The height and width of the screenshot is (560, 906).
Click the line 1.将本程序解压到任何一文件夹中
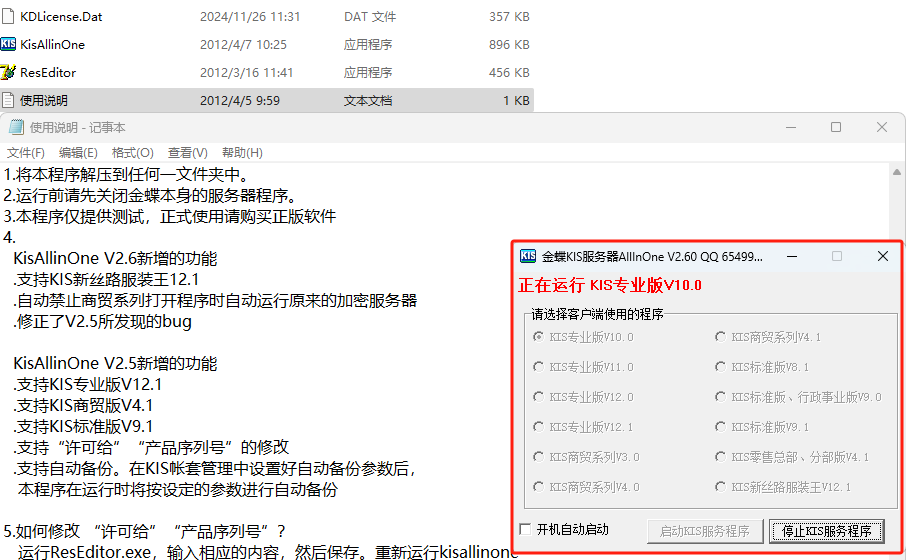pyautogui.click(x=127, y=175)
